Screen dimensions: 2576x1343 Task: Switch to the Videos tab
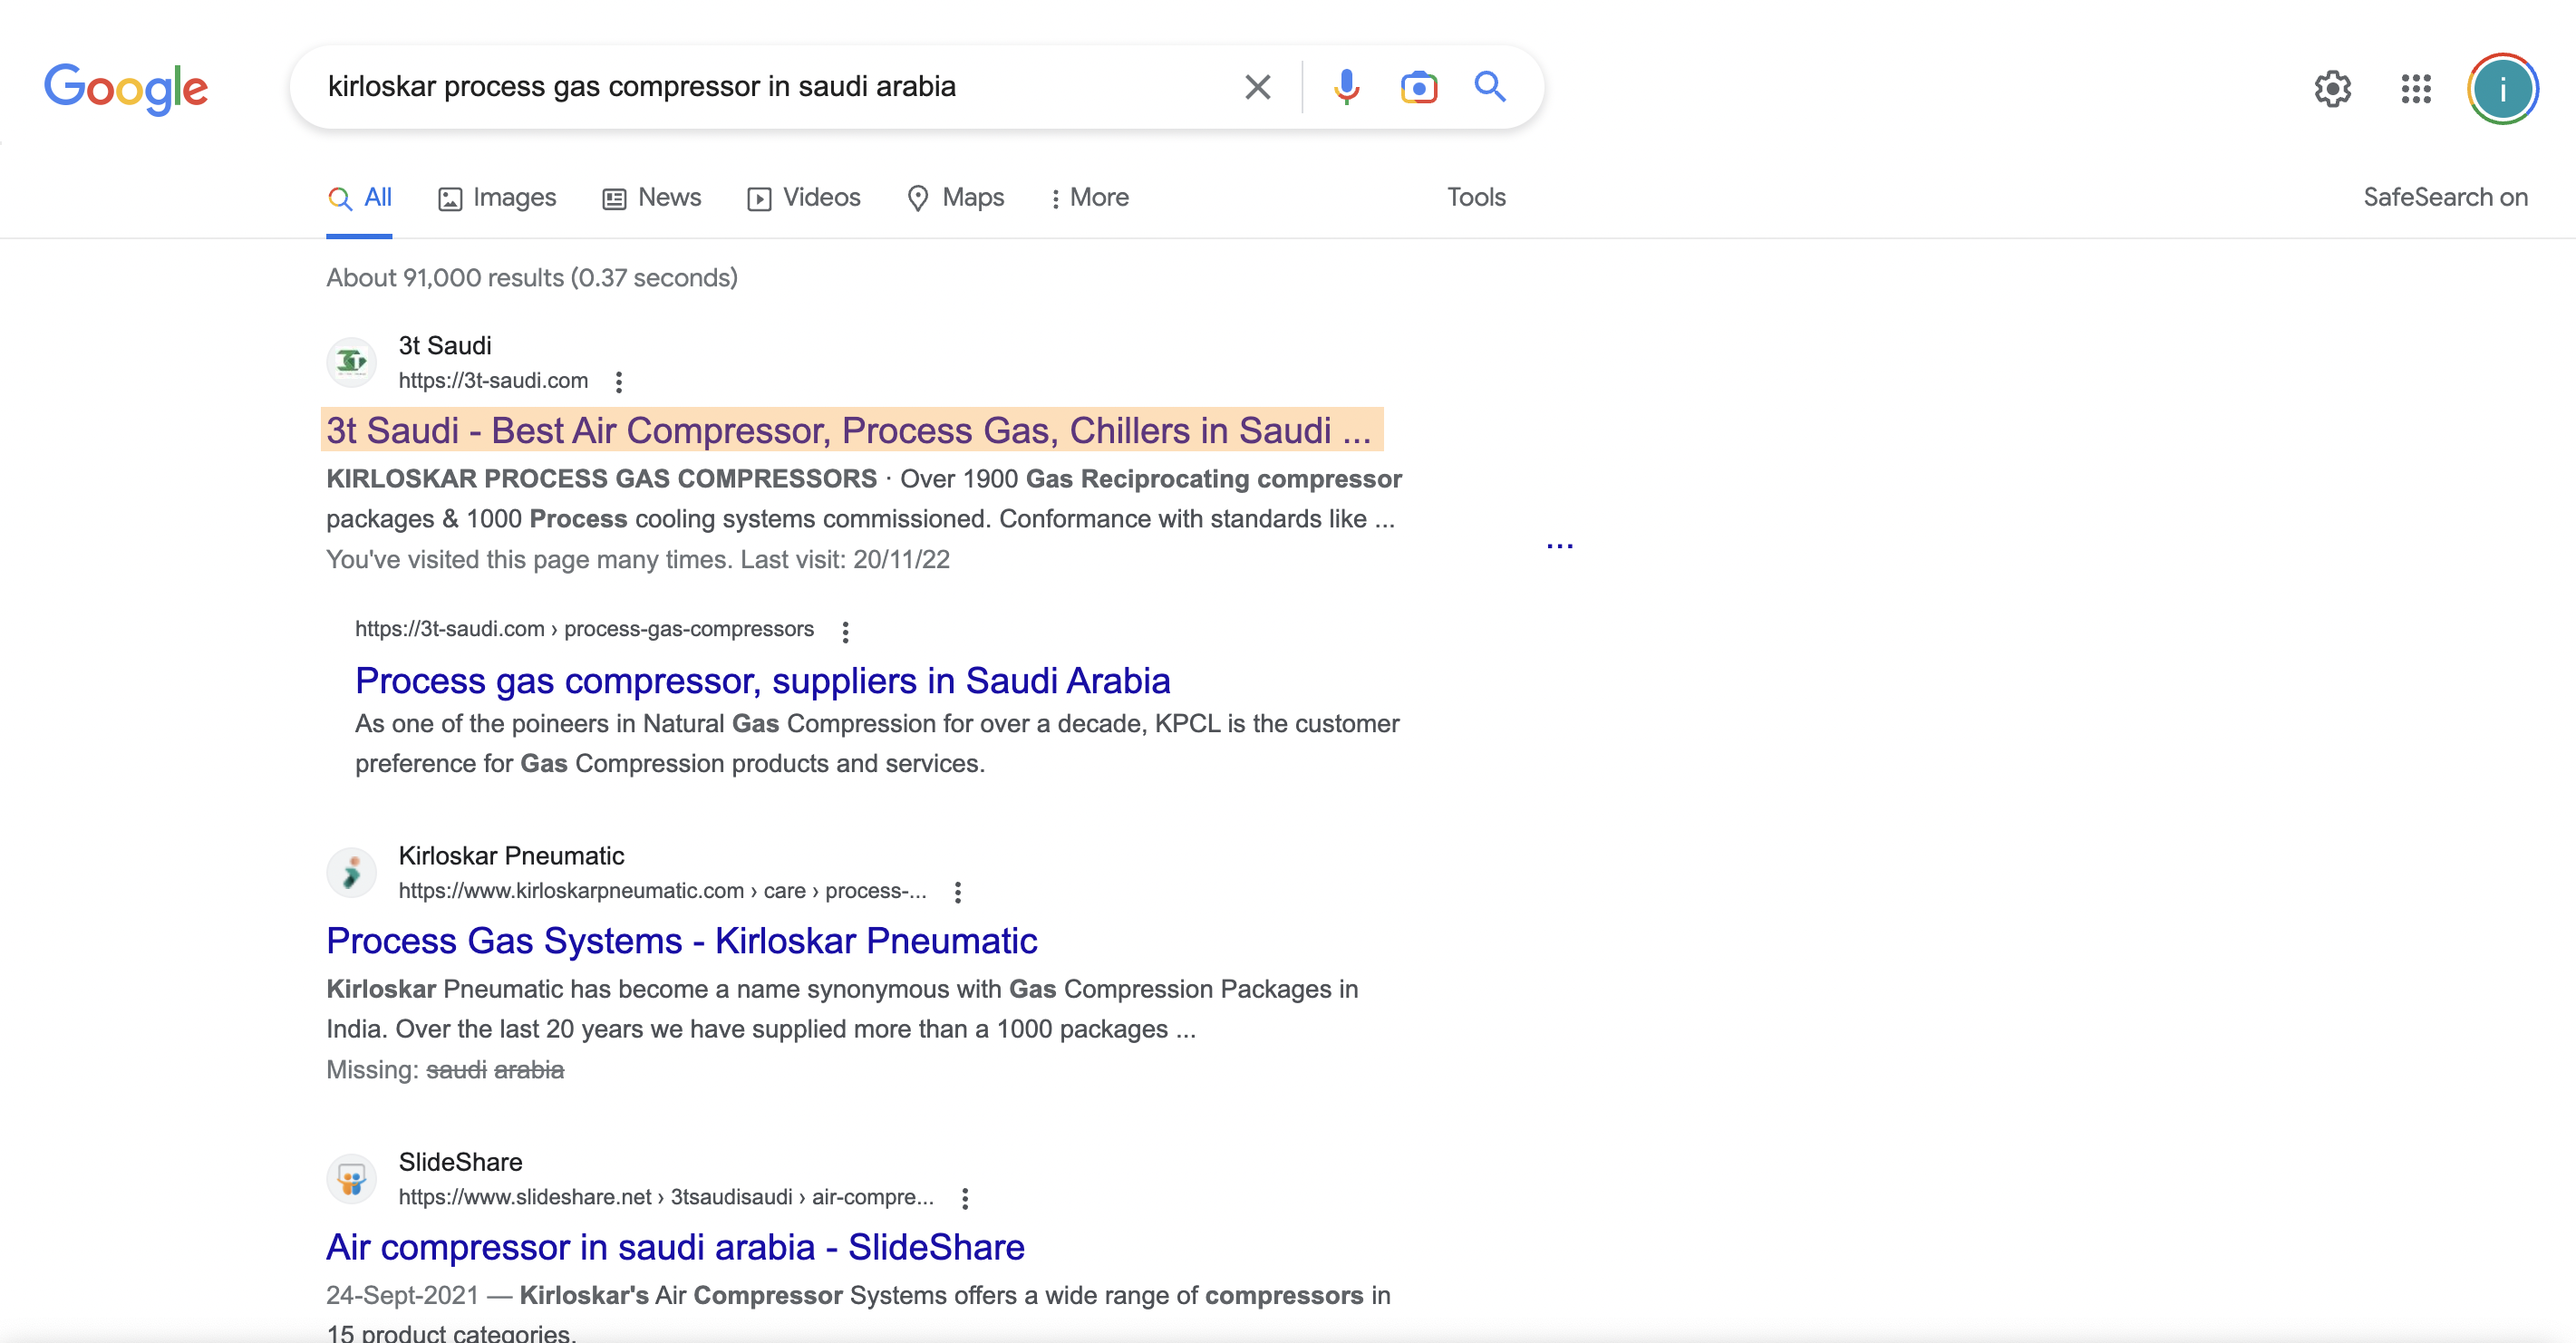pyautogui.click(x=803, y=198)
